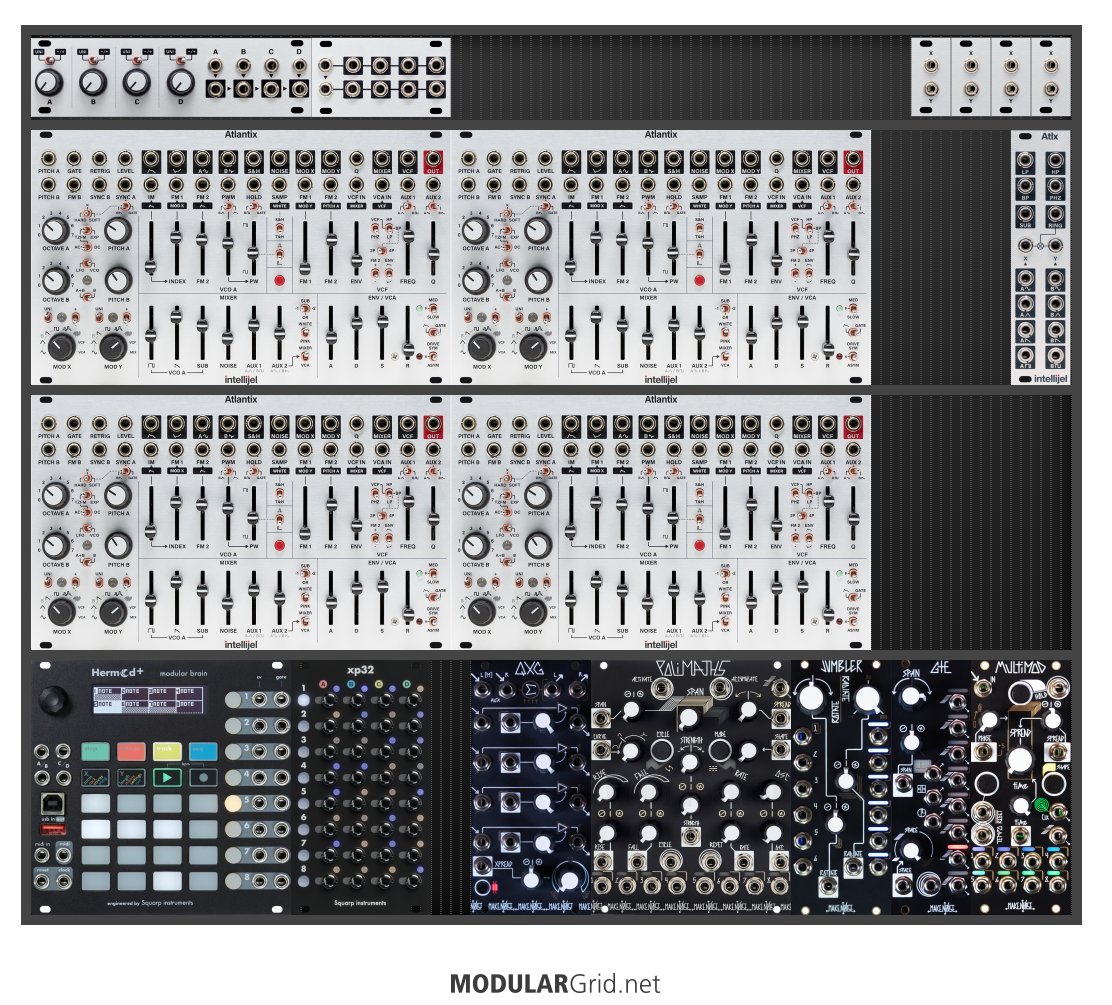1112x1005 pixels.
Task: Click the GTE SPAN knob
Action: point(911,698)
